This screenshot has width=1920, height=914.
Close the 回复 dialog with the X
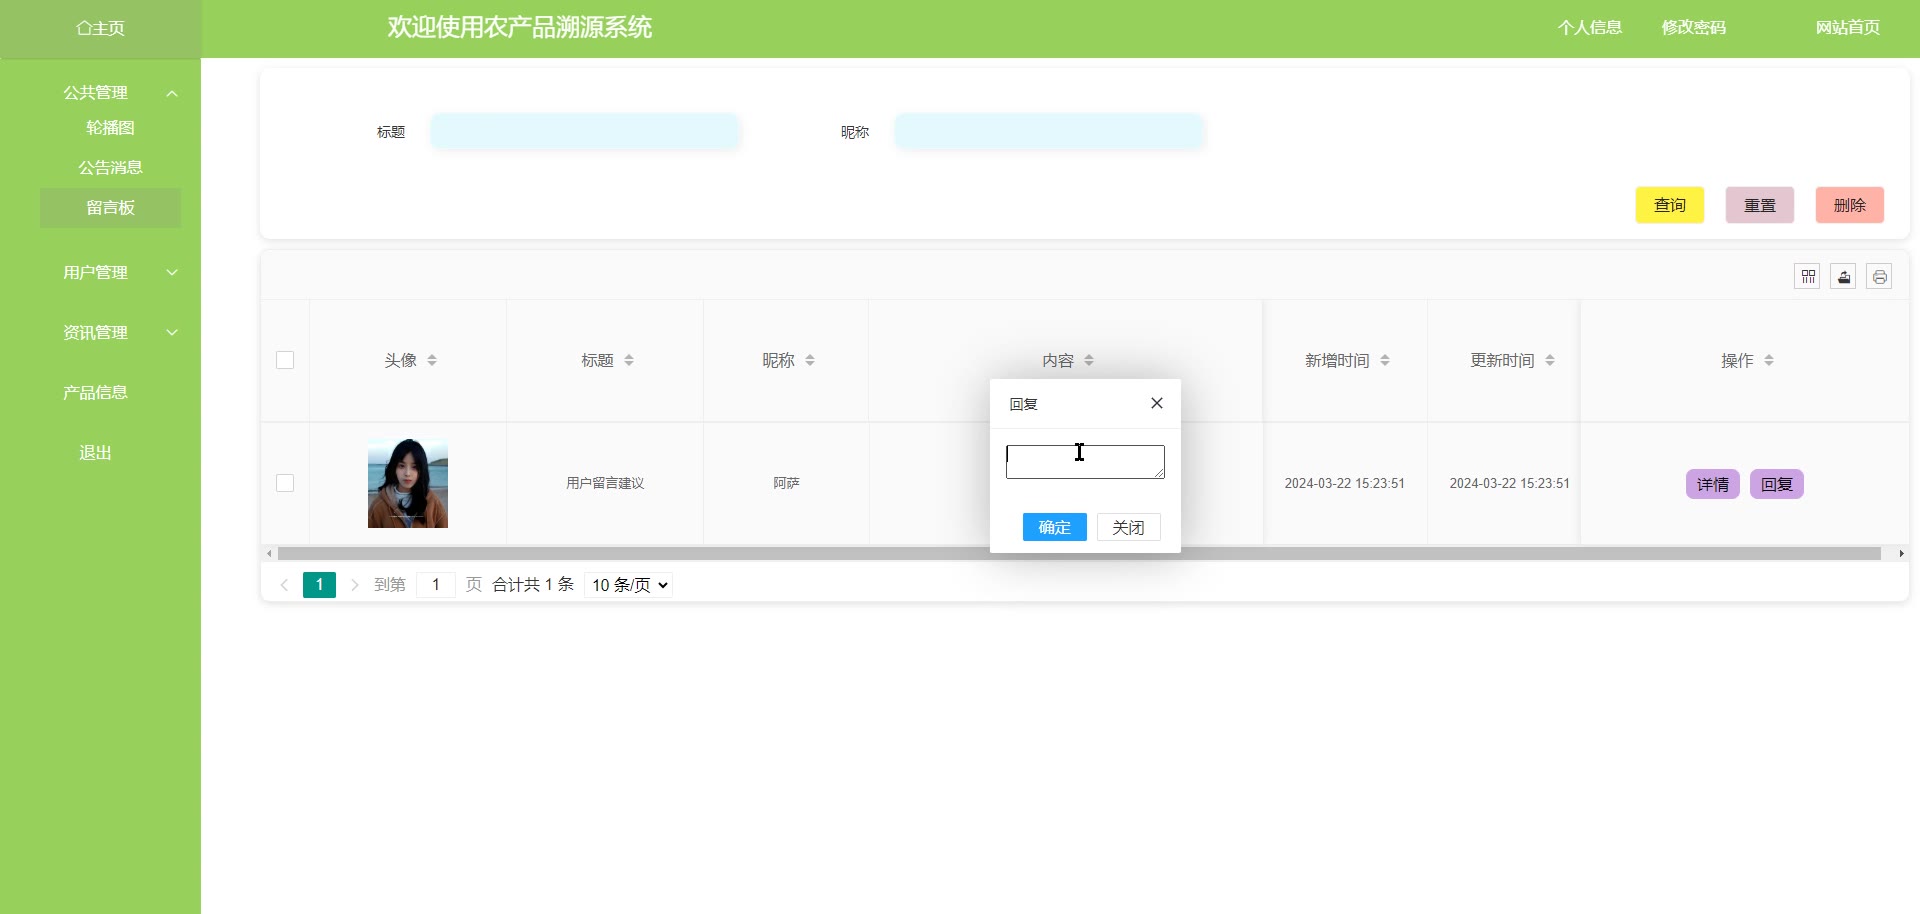1157,403
